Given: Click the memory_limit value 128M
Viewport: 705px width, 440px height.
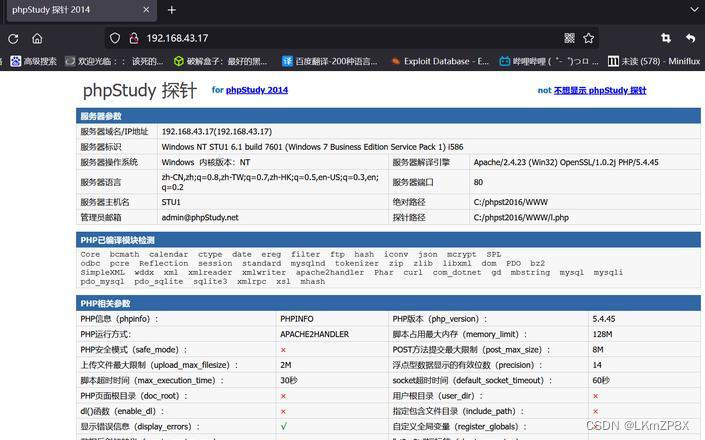Looking at the screenshot, I should pyautogui.click(x=602, y=334).
